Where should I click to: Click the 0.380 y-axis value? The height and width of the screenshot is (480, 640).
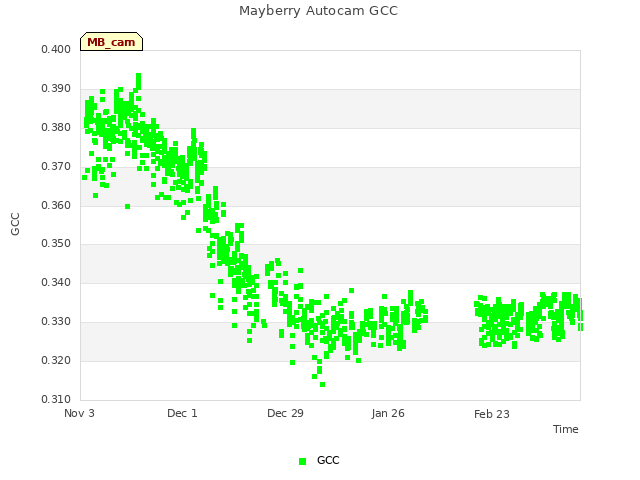pos(56,127)
